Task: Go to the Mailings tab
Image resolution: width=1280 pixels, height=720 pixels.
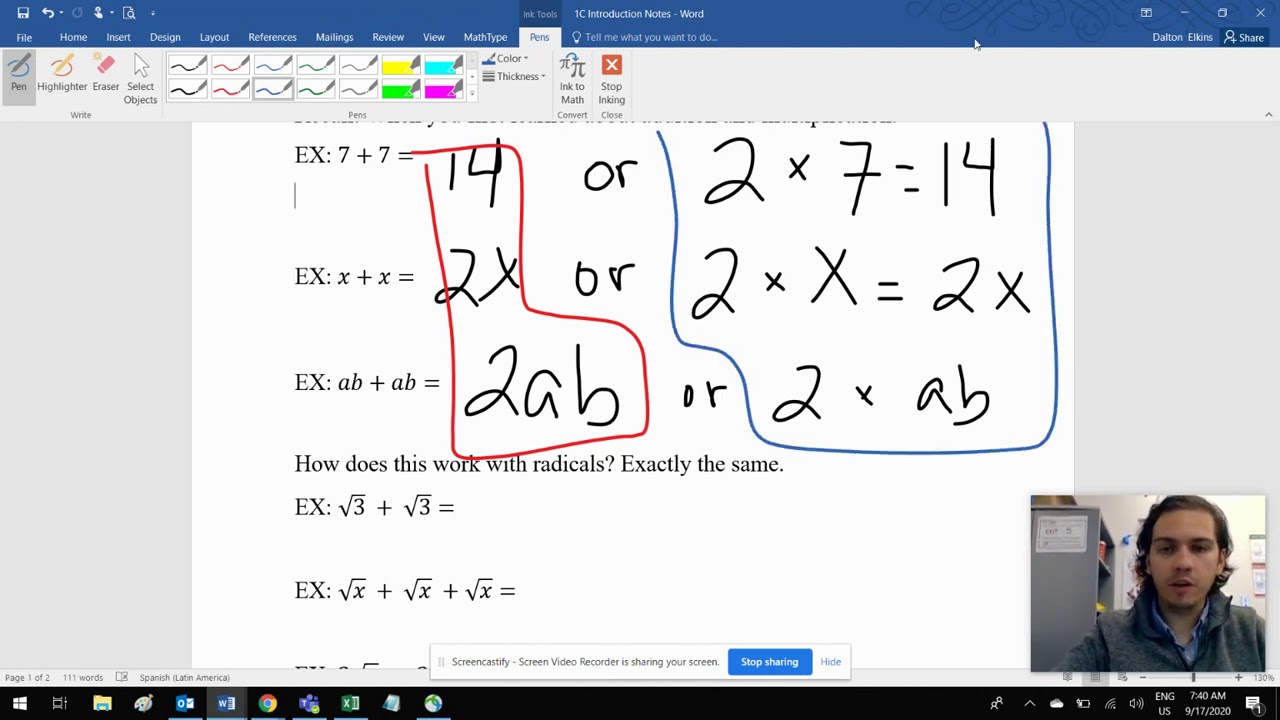Action: tap(334, 37)
